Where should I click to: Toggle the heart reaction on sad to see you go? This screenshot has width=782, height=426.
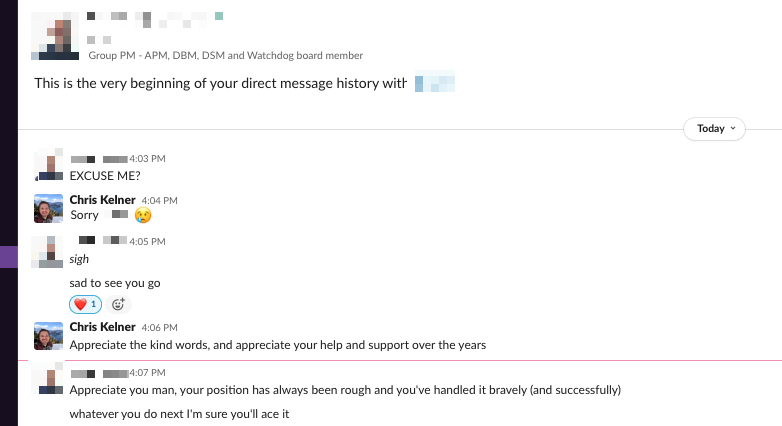tap(85, 304)
